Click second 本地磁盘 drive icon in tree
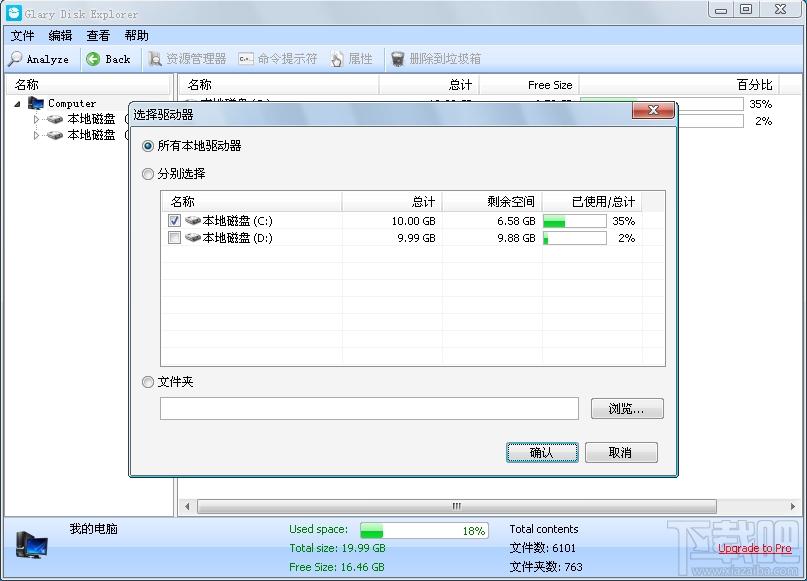Screen dimensions: 807x581 point(55,135)
